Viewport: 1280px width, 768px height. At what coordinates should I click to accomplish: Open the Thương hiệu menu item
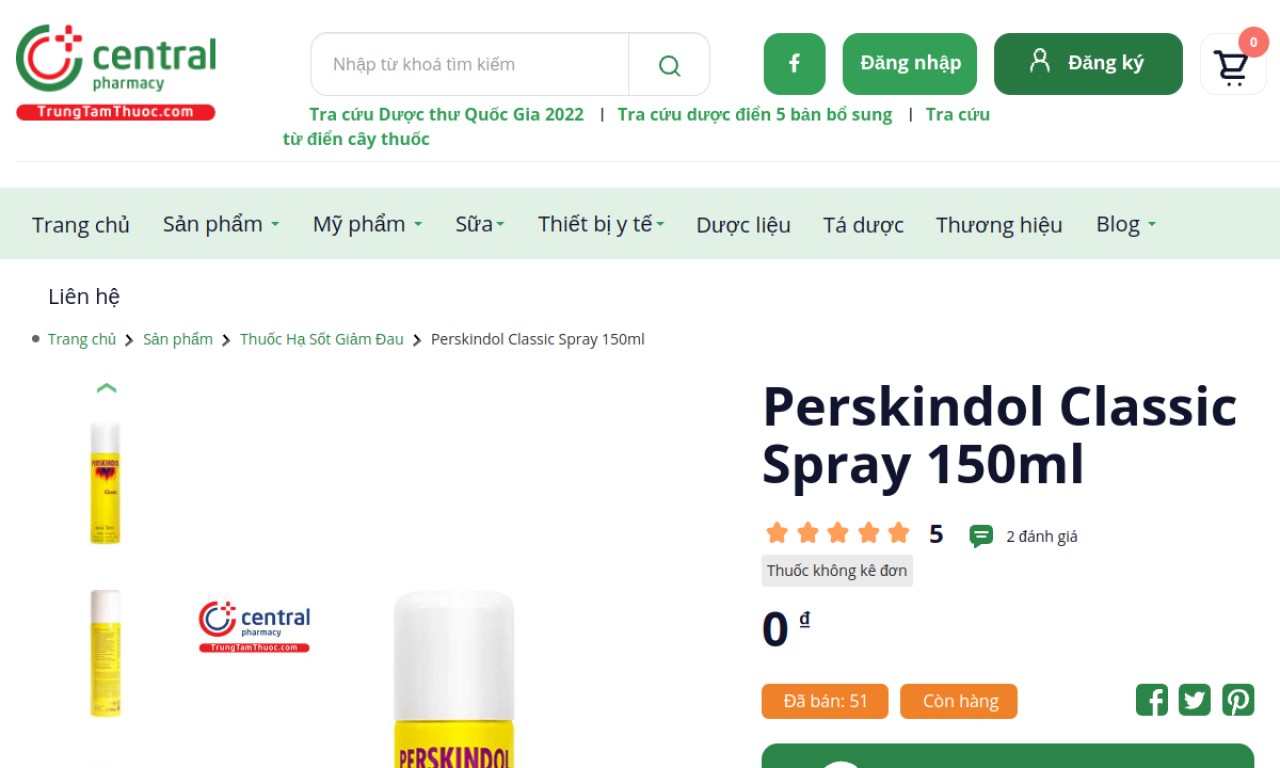[999, 225]
